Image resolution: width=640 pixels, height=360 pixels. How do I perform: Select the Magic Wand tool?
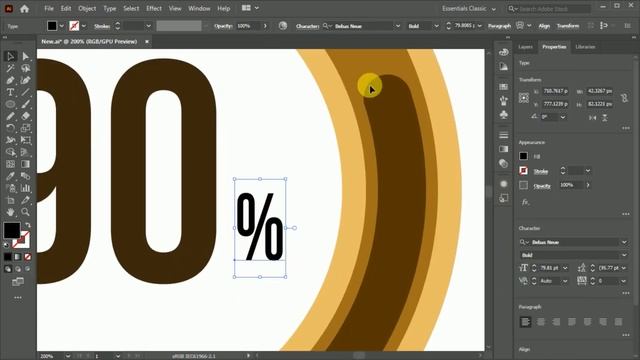10,68
